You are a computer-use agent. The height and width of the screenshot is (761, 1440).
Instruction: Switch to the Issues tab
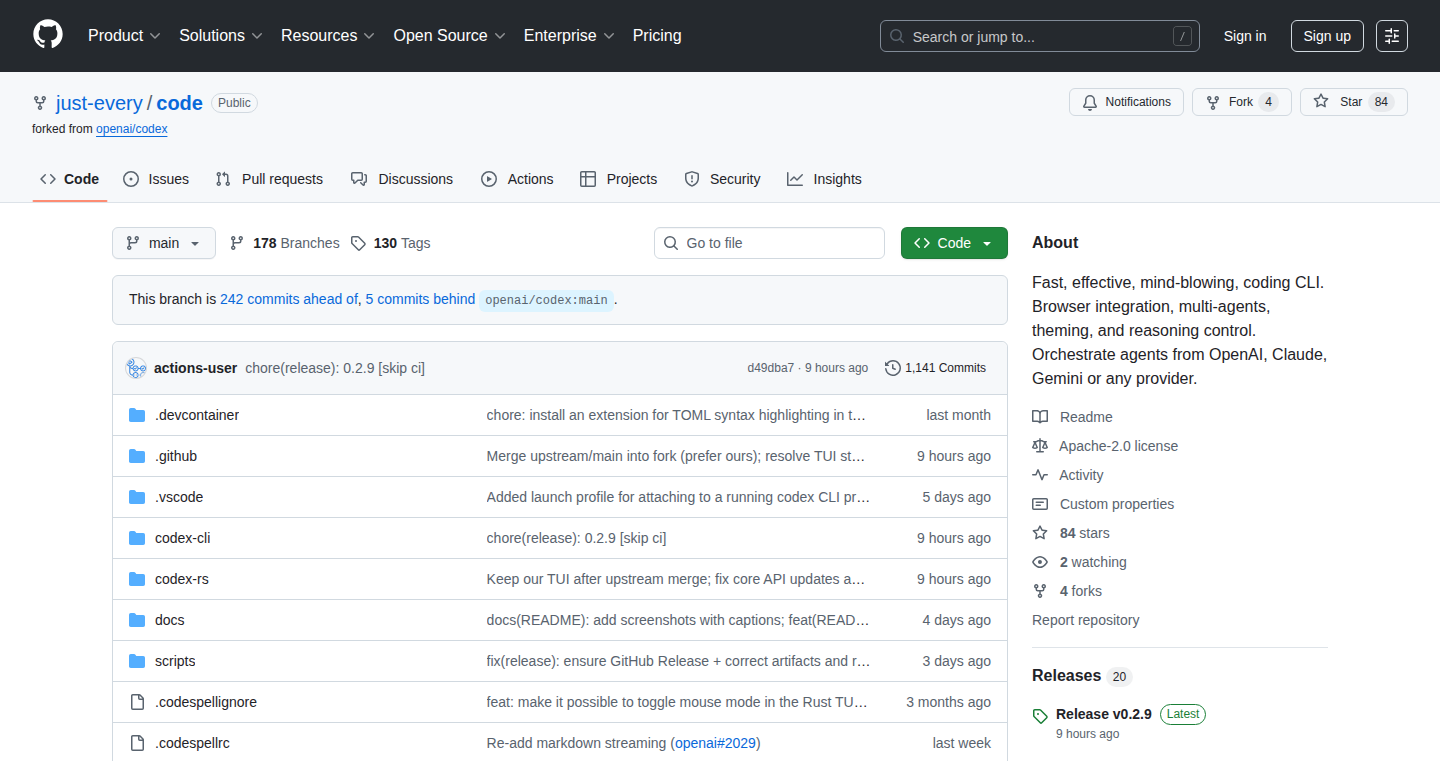[156, 179]
